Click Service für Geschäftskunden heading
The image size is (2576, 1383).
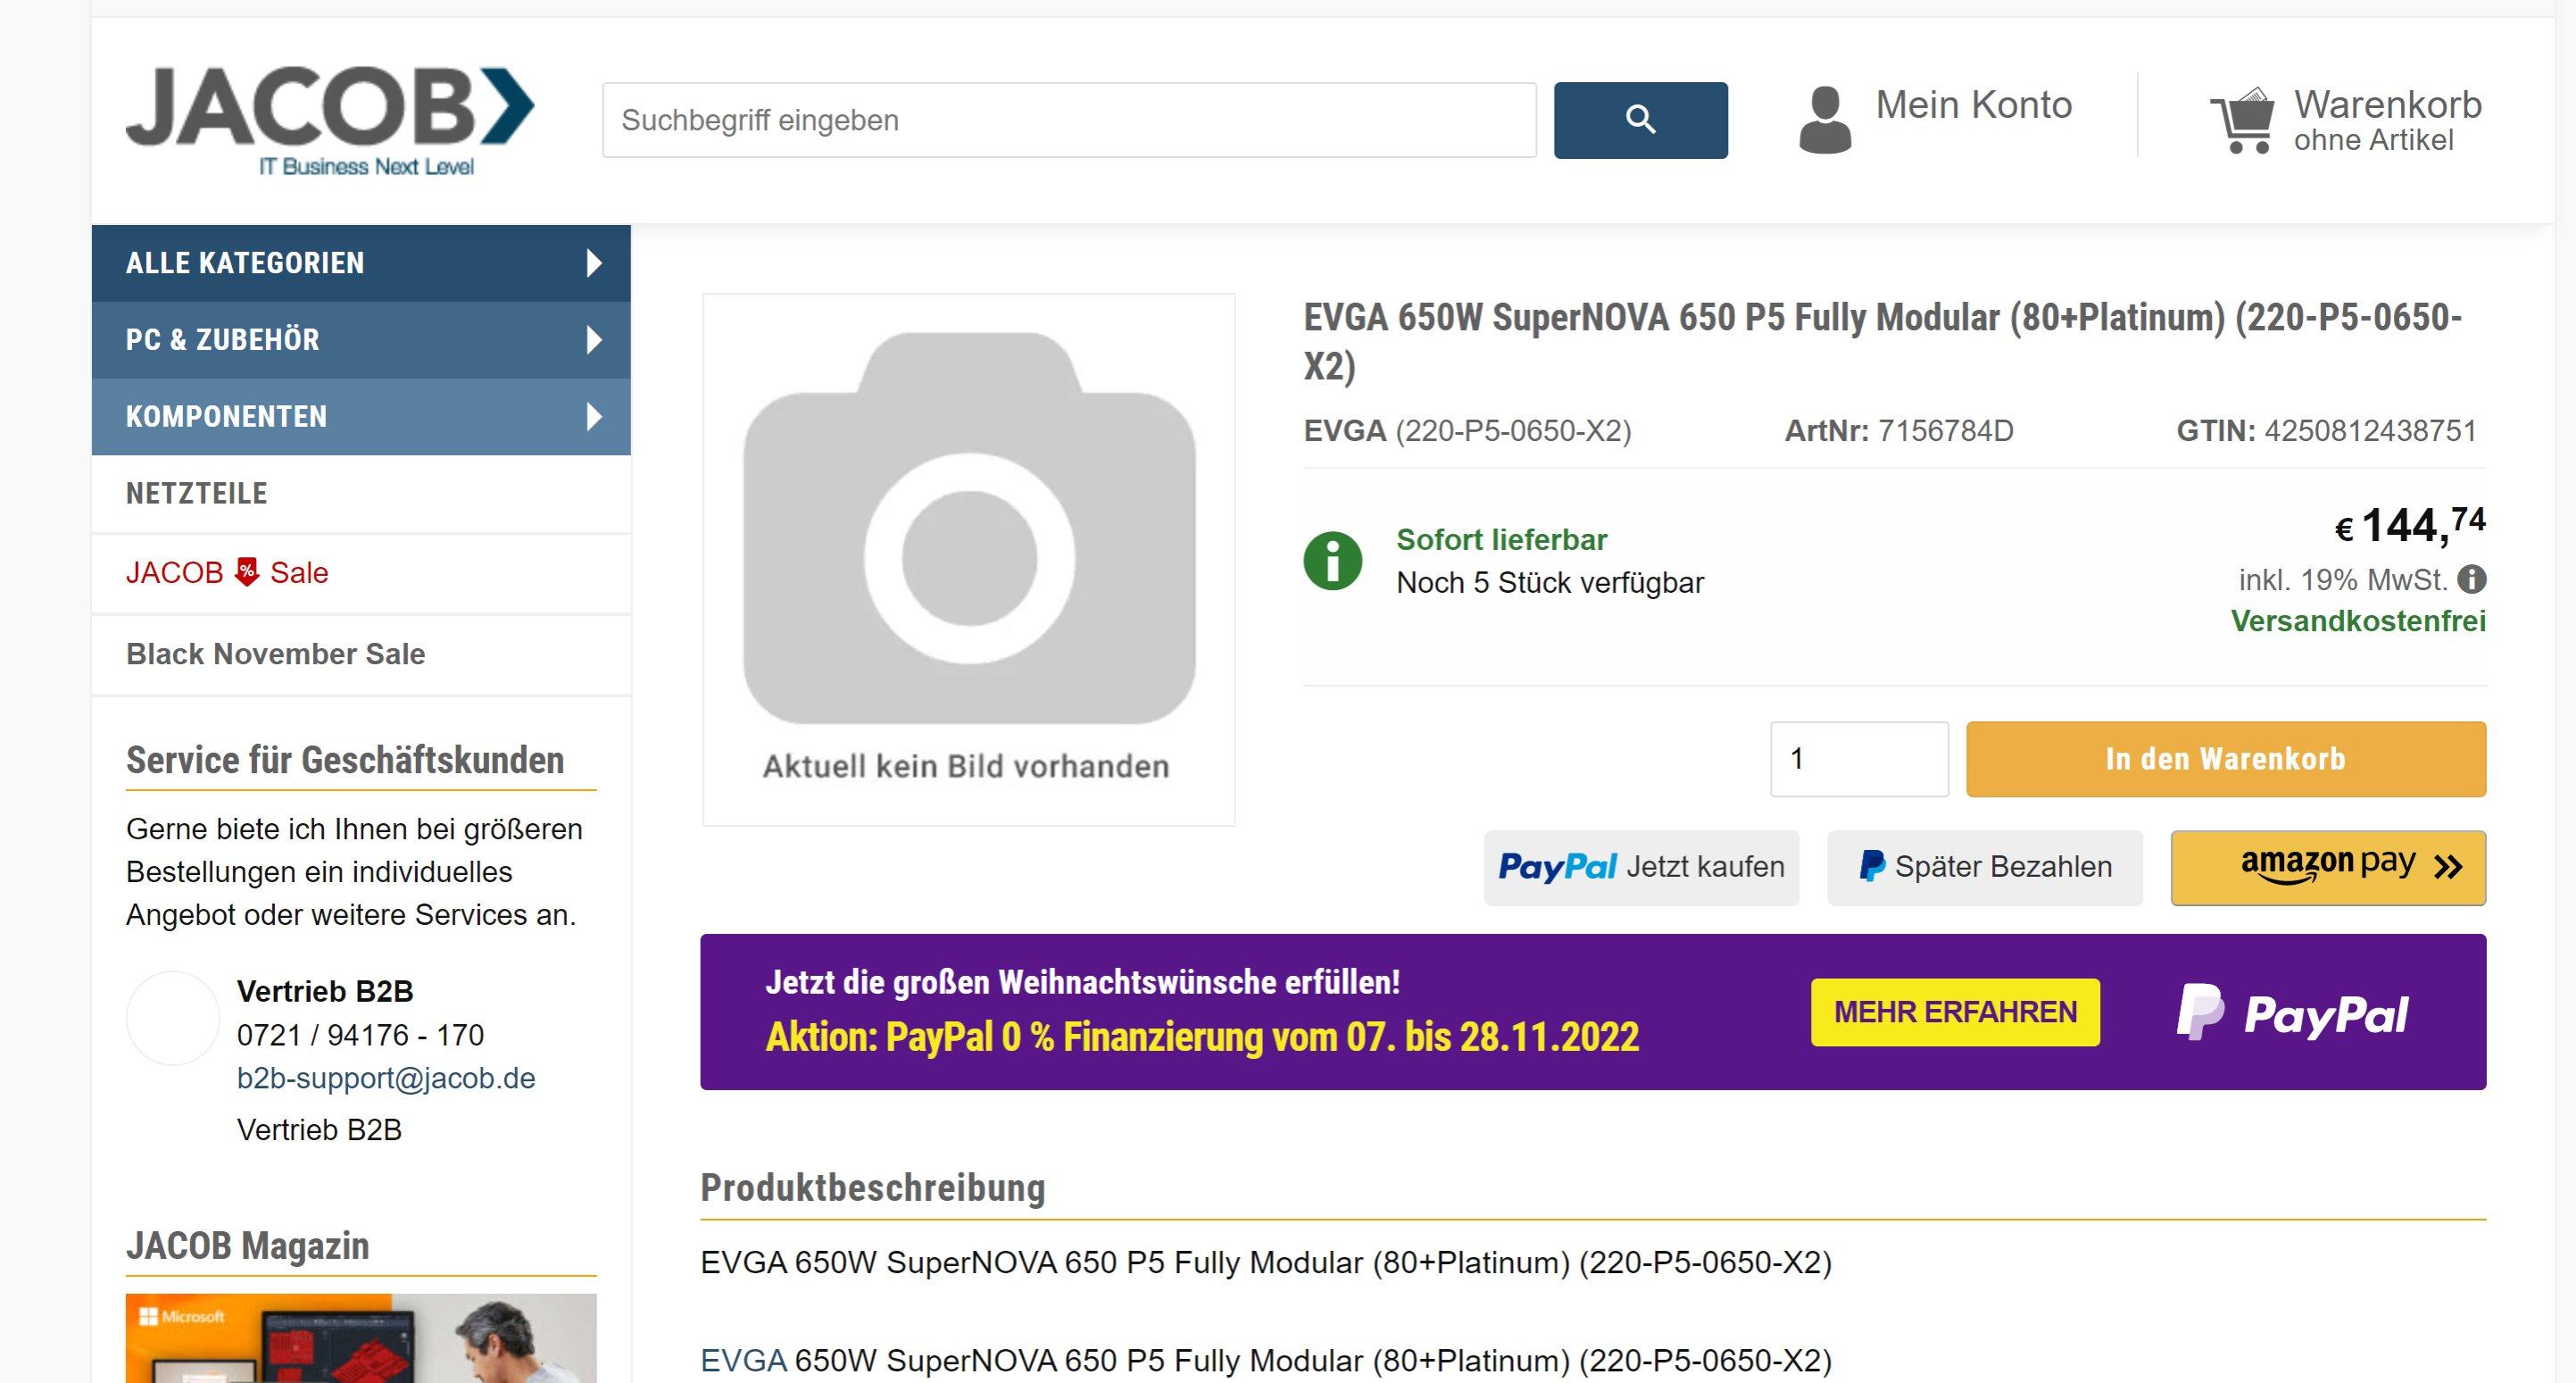click(x=345, y=760)
